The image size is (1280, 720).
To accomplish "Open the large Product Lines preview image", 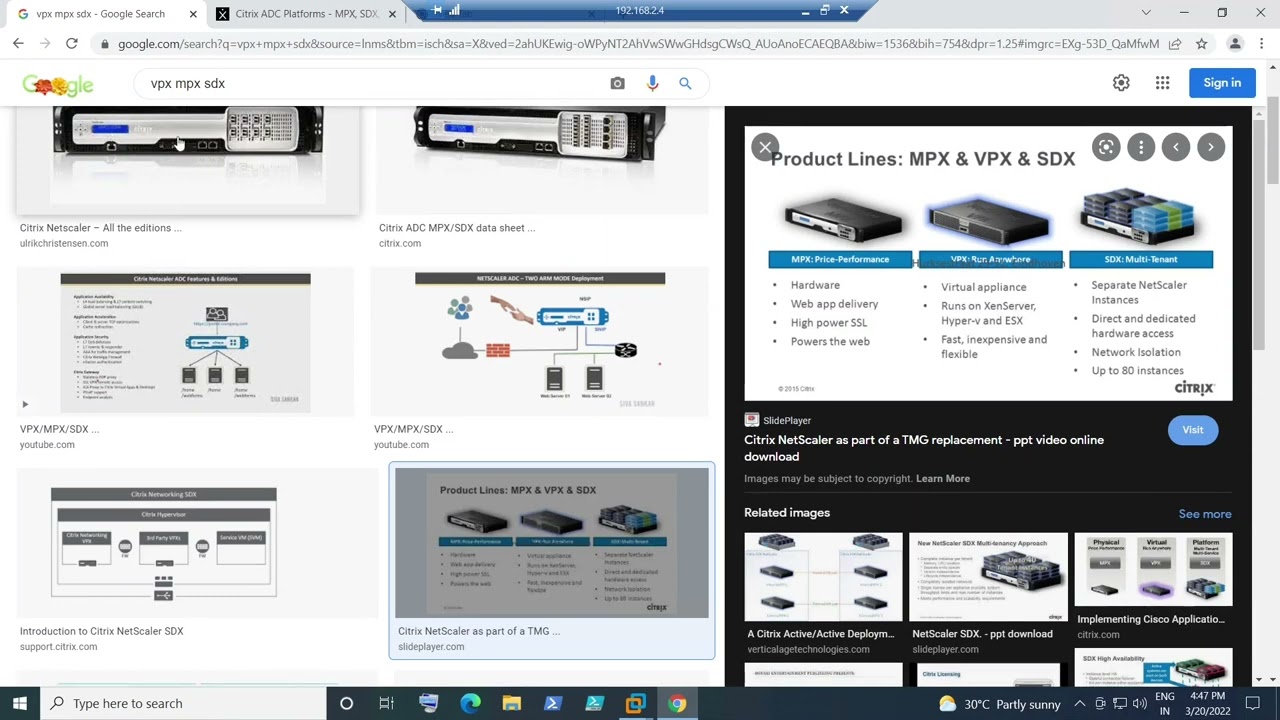I will (x=988, y=264).
